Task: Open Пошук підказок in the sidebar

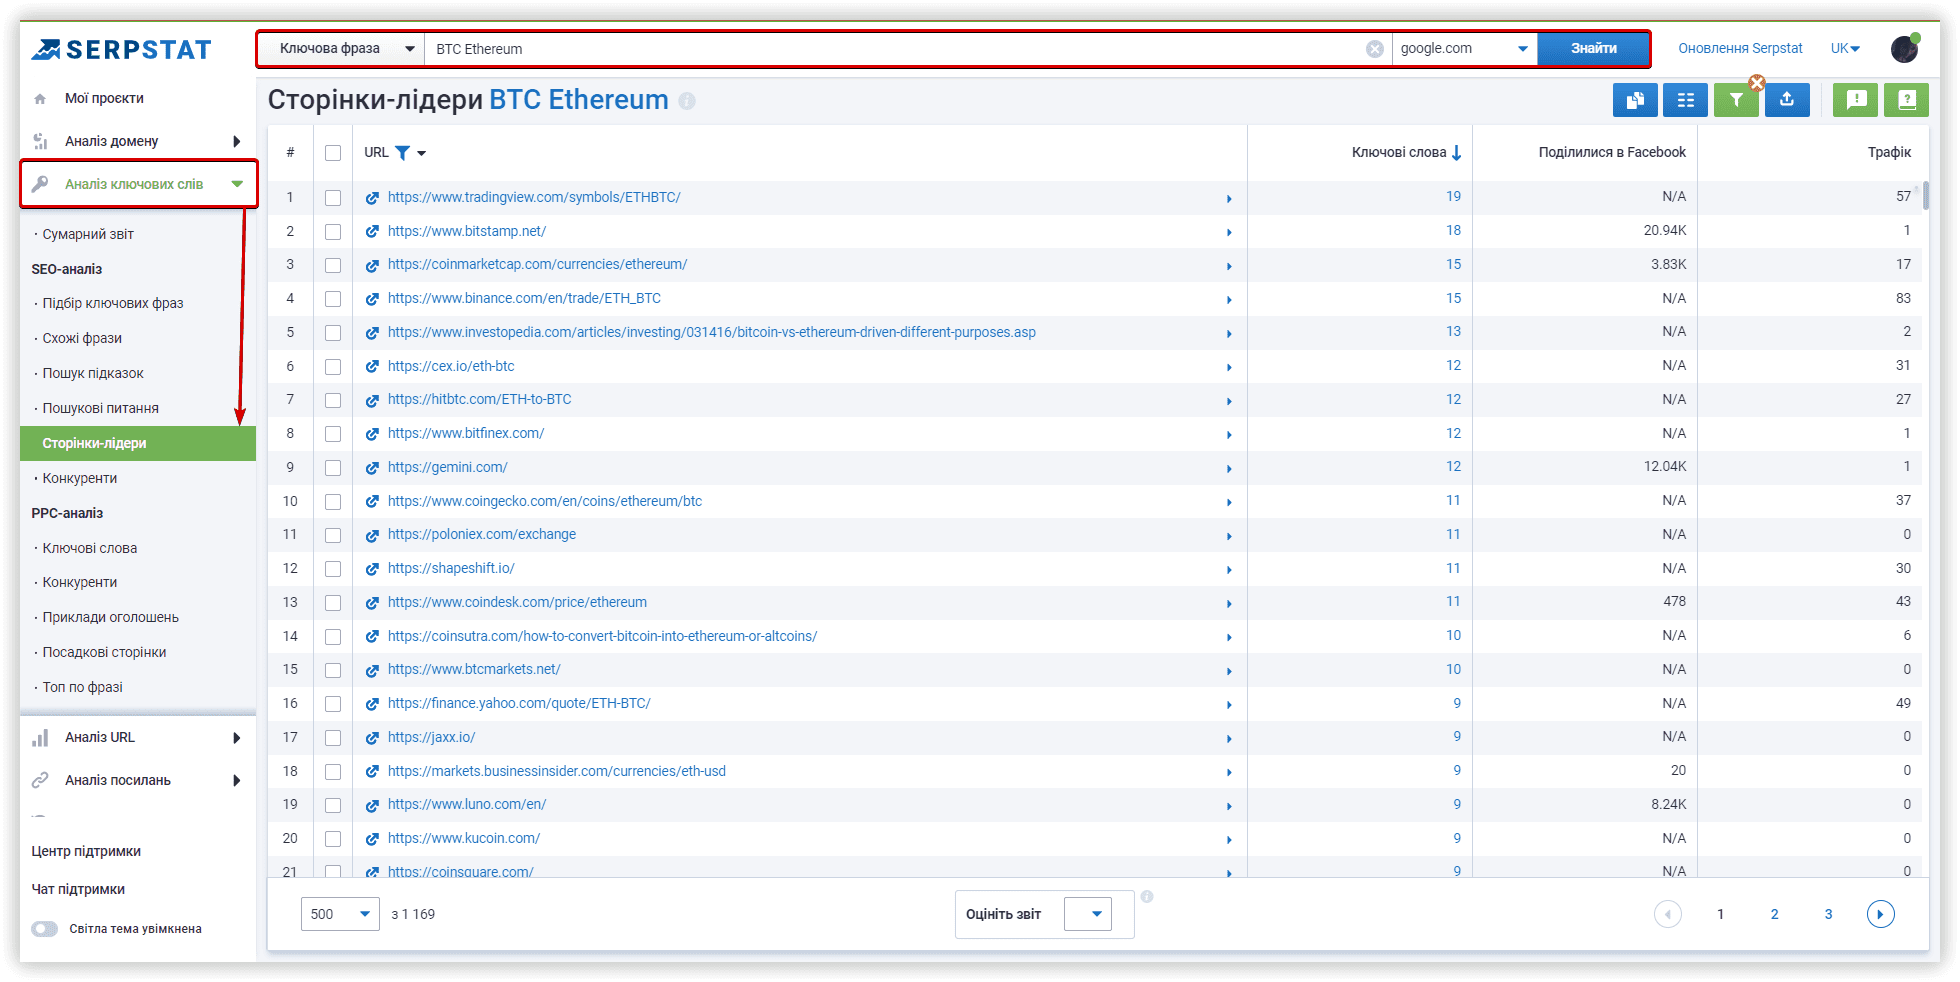Action: 93,373
